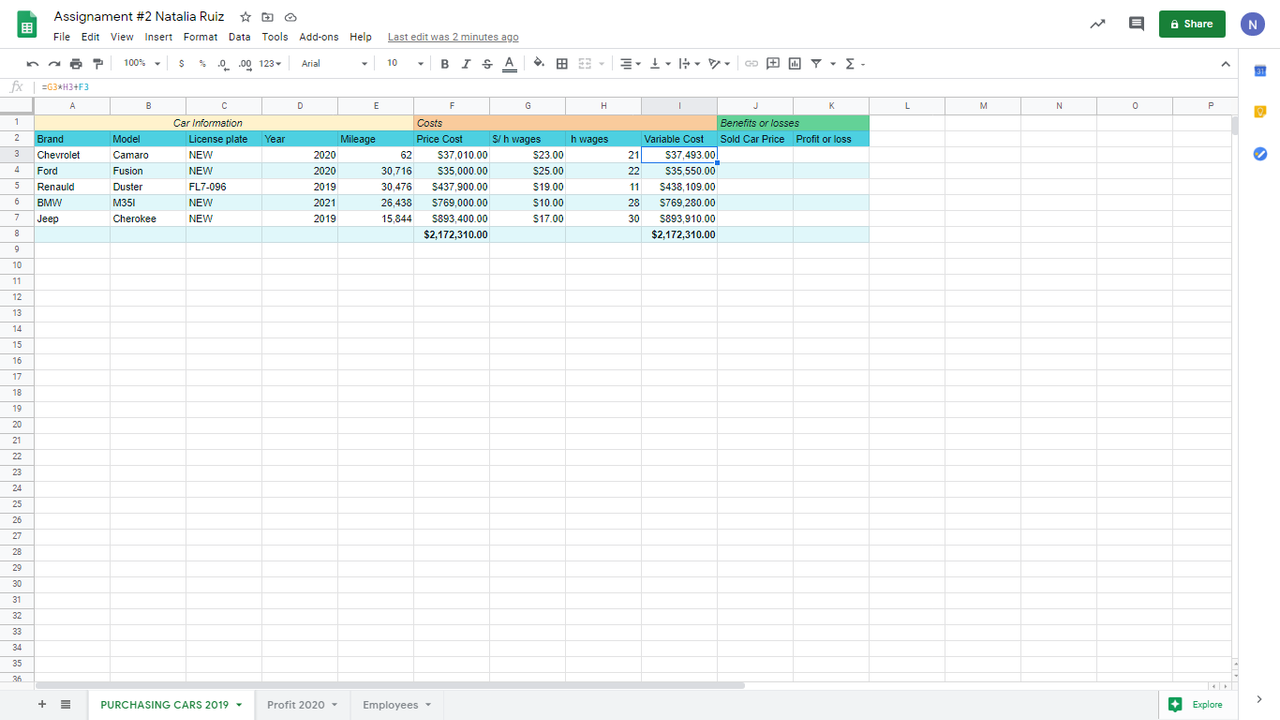
Task: Toggle italic formatting
Action: click(x=466, y=63)
